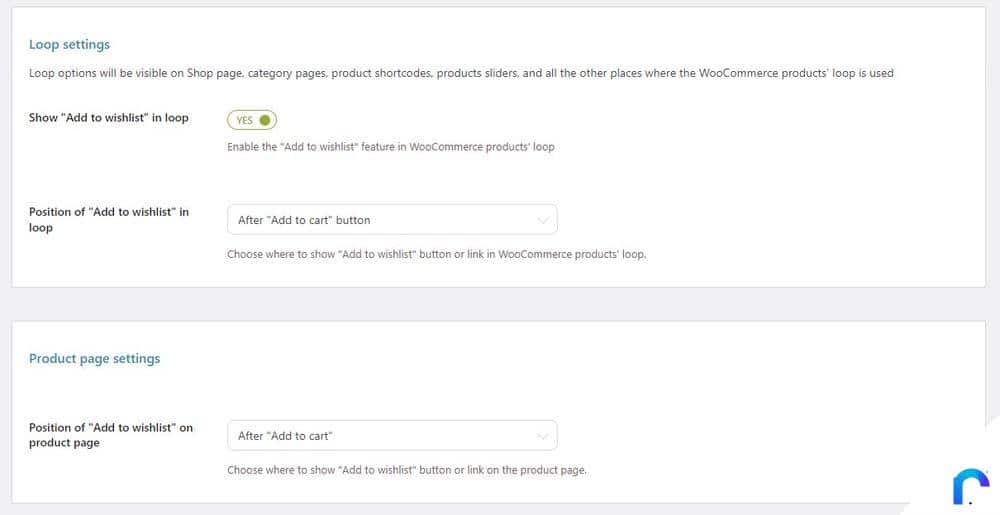Viewport: 1000px width, 515px height.
Task: Click the green knob on the YES switch
Action: 265,120
